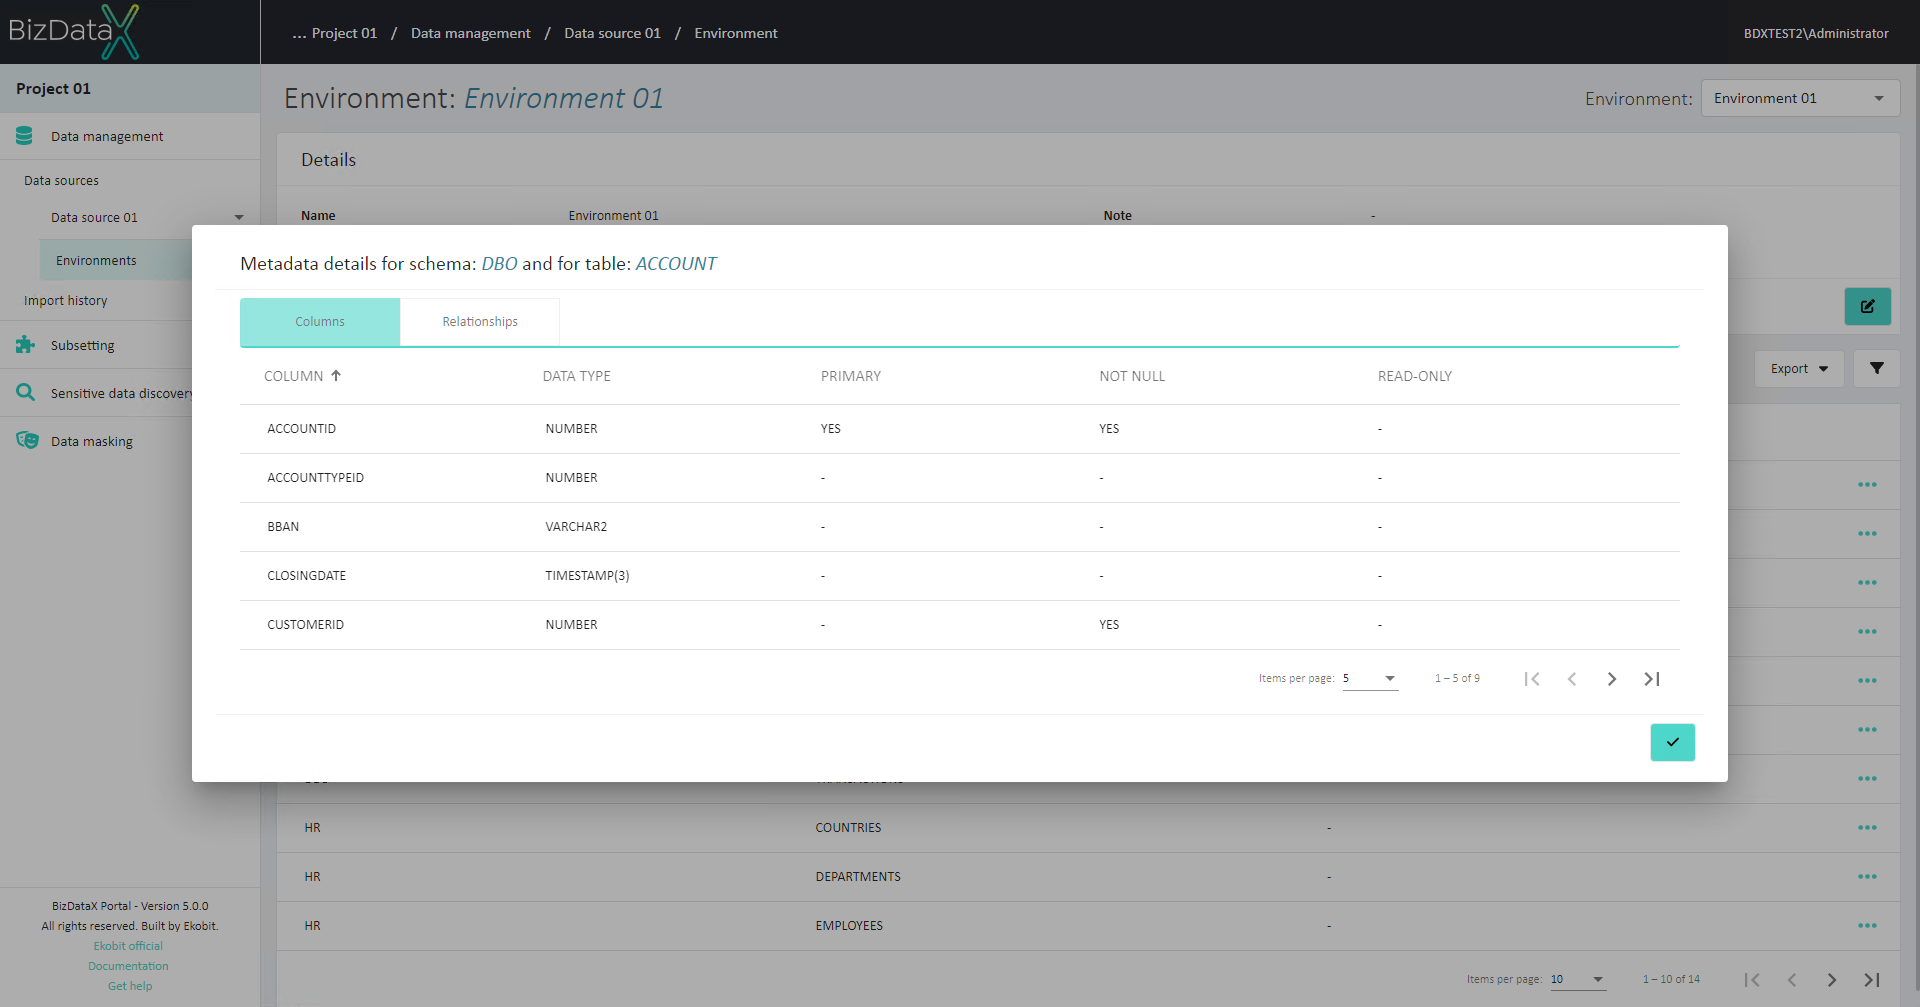
Task: Switch to the Columns tab
Action: (320, 322)
